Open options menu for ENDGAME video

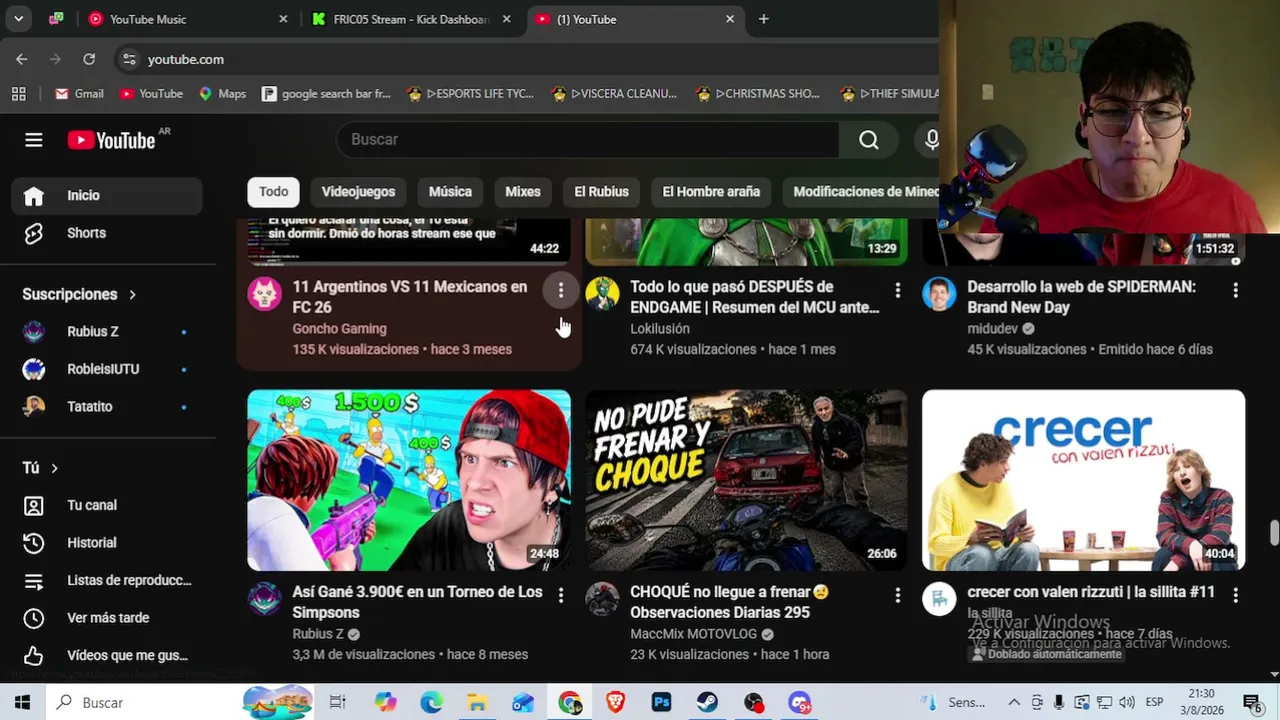(898, 290)
